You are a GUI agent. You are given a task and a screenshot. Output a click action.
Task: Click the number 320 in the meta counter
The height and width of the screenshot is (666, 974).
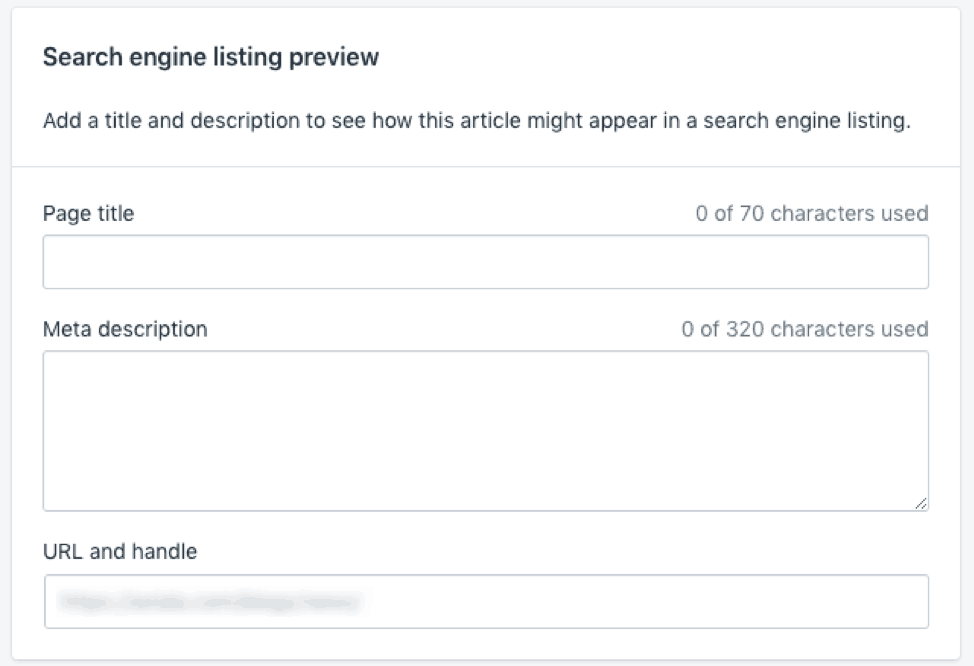point(745,329)
